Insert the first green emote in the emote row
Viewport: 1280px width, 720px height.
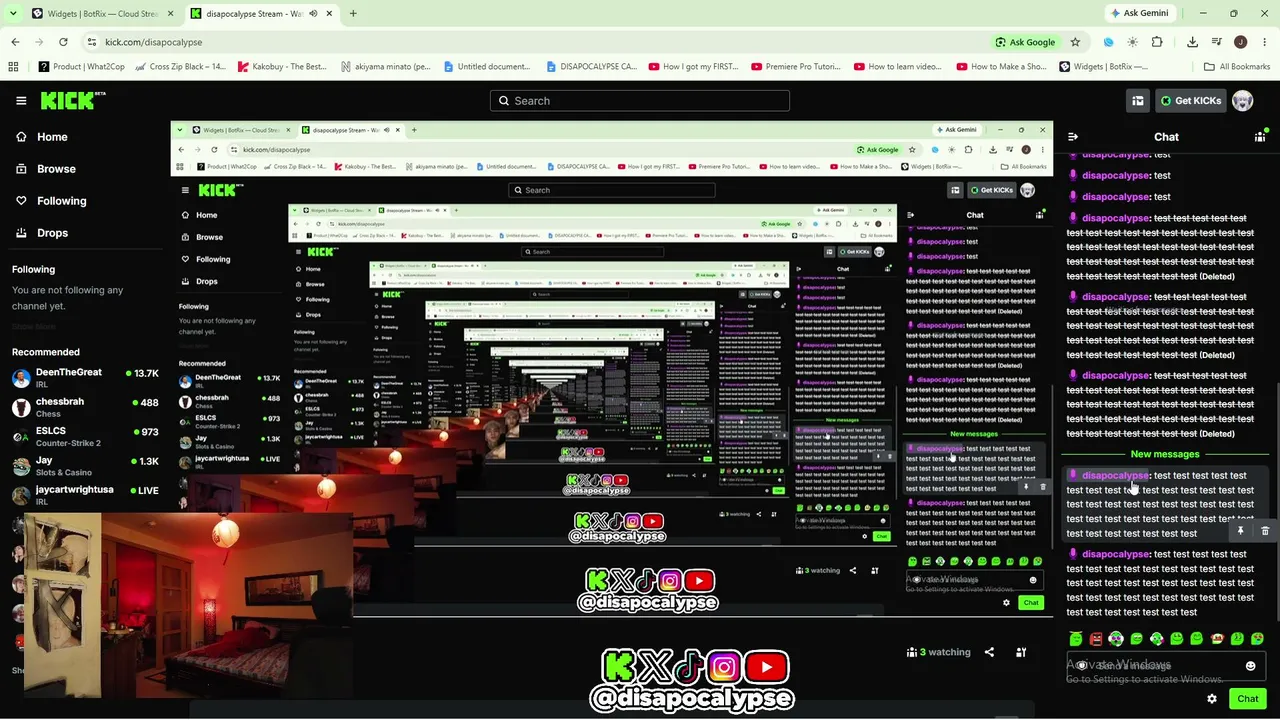point(1076,639)
